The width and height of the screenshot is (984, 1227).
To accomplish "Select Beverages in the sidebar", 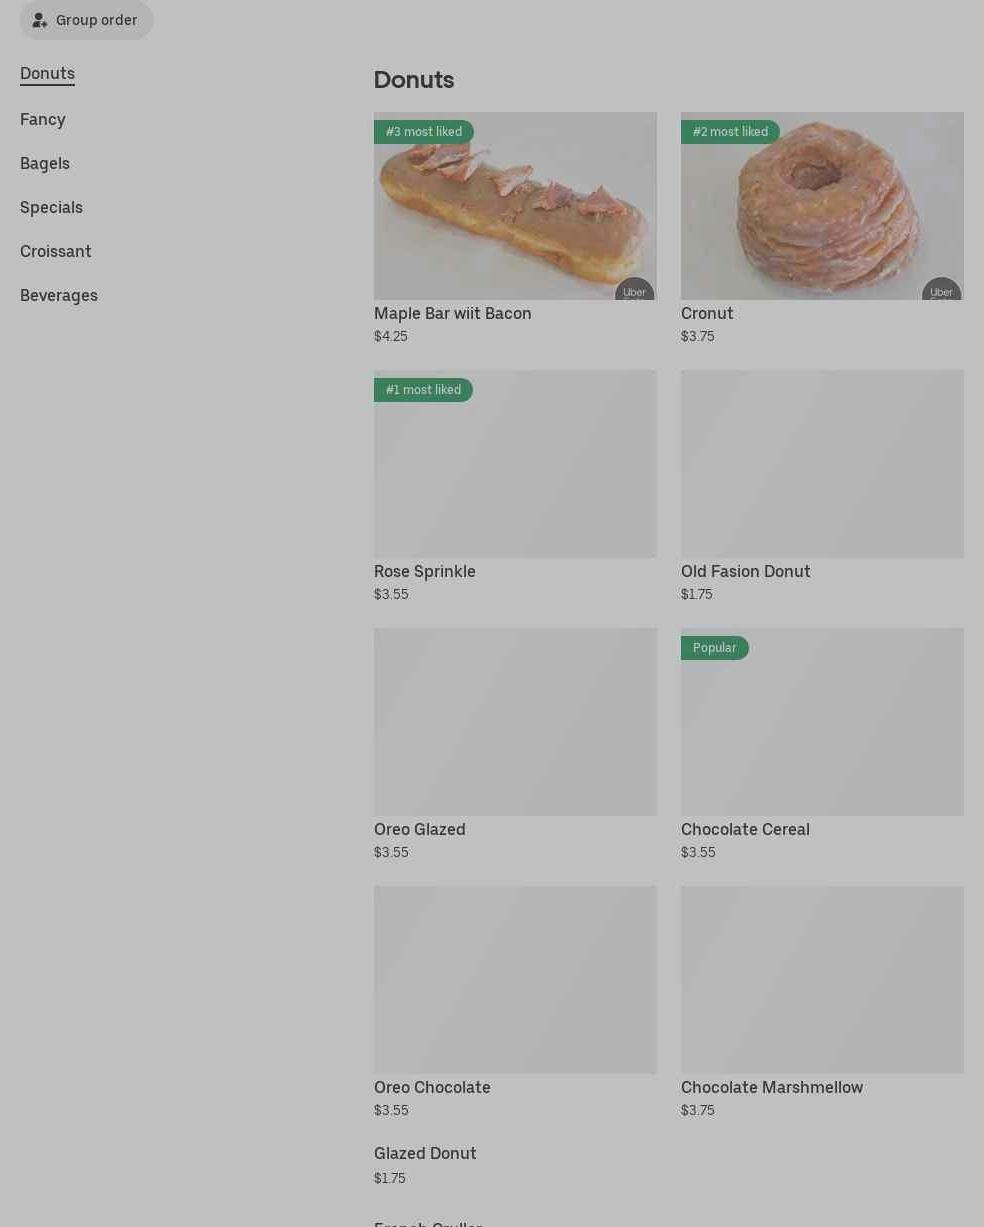I will tap(59, 295).
